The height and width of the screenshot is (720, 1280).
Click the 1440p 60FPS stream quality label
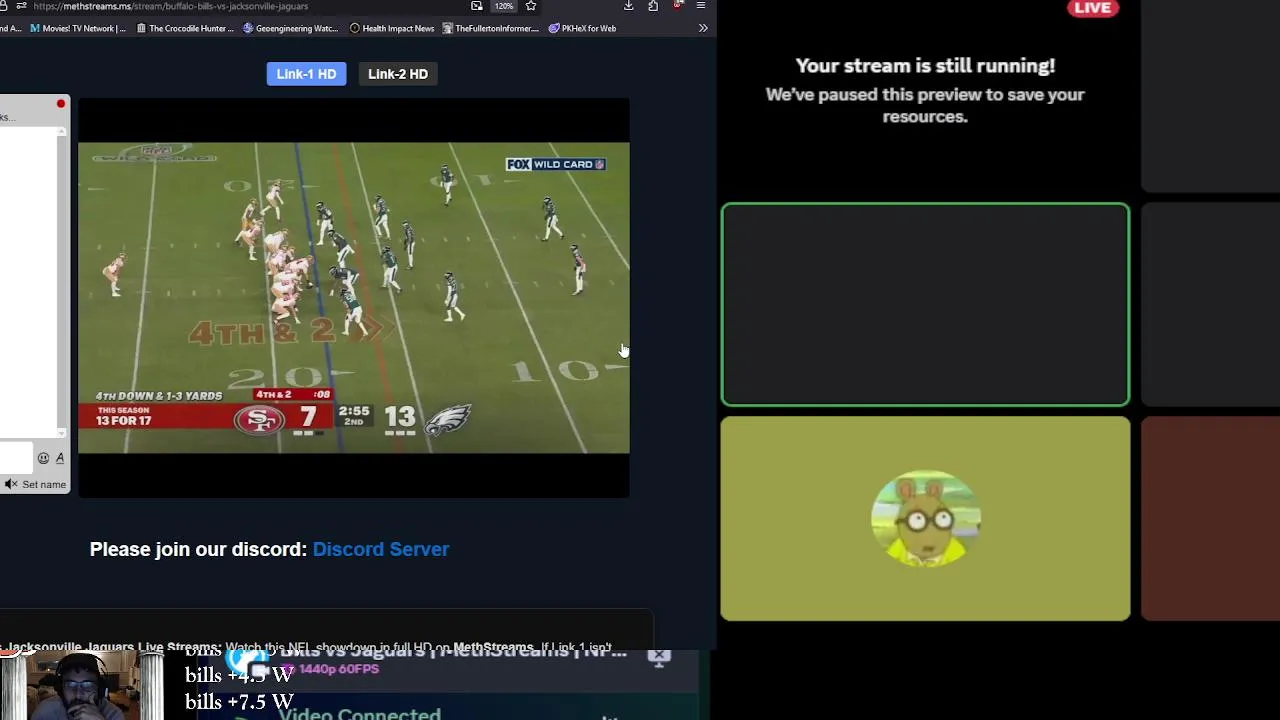pyautogui.click(x=339, y=669)
